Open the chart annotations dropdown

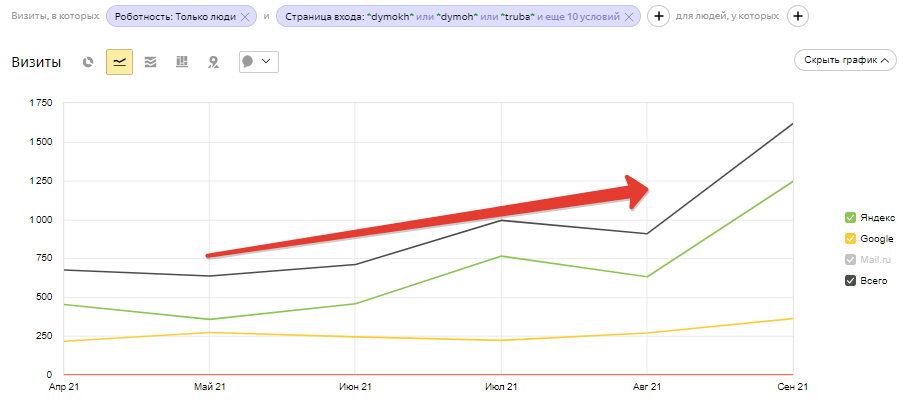[x=258, y=62]
